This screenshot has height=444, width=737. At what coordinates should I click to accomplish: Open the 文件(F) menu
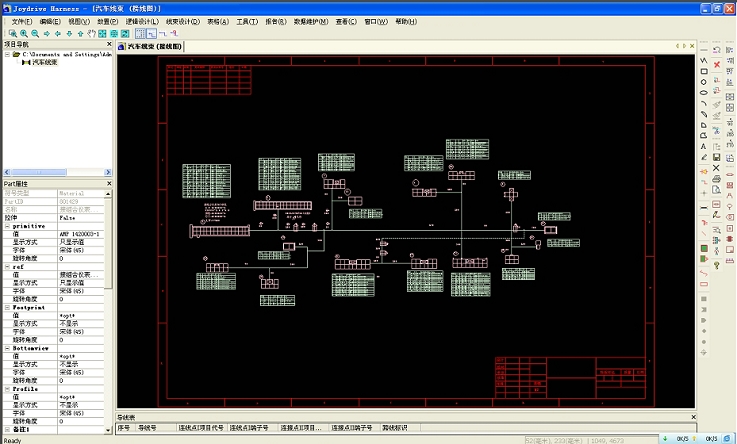(x=22, y=20)
